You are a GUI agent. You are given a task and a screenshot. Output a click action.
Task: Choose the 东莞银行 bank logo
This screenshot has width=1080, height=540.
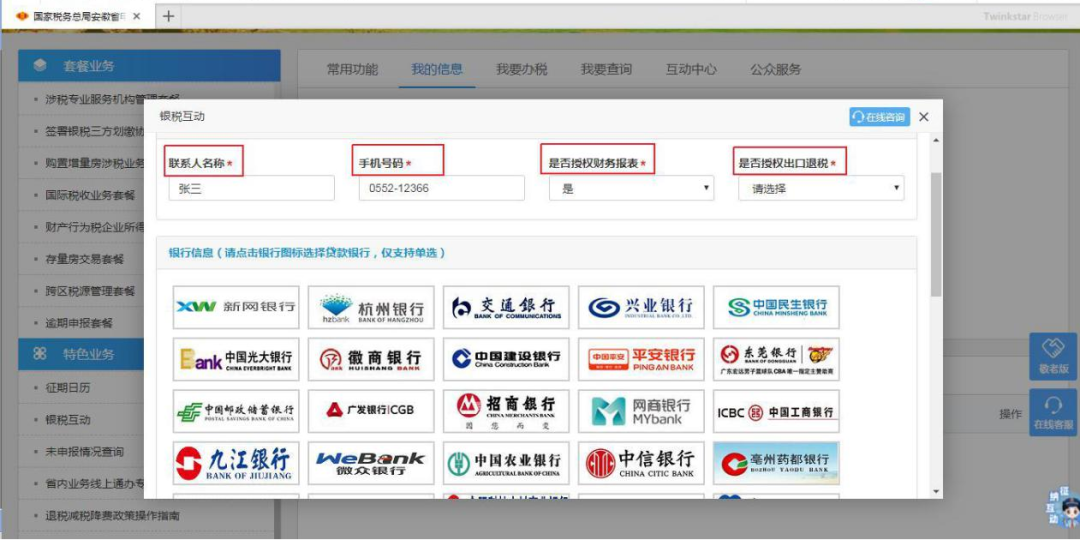click(x=776, y=359)
